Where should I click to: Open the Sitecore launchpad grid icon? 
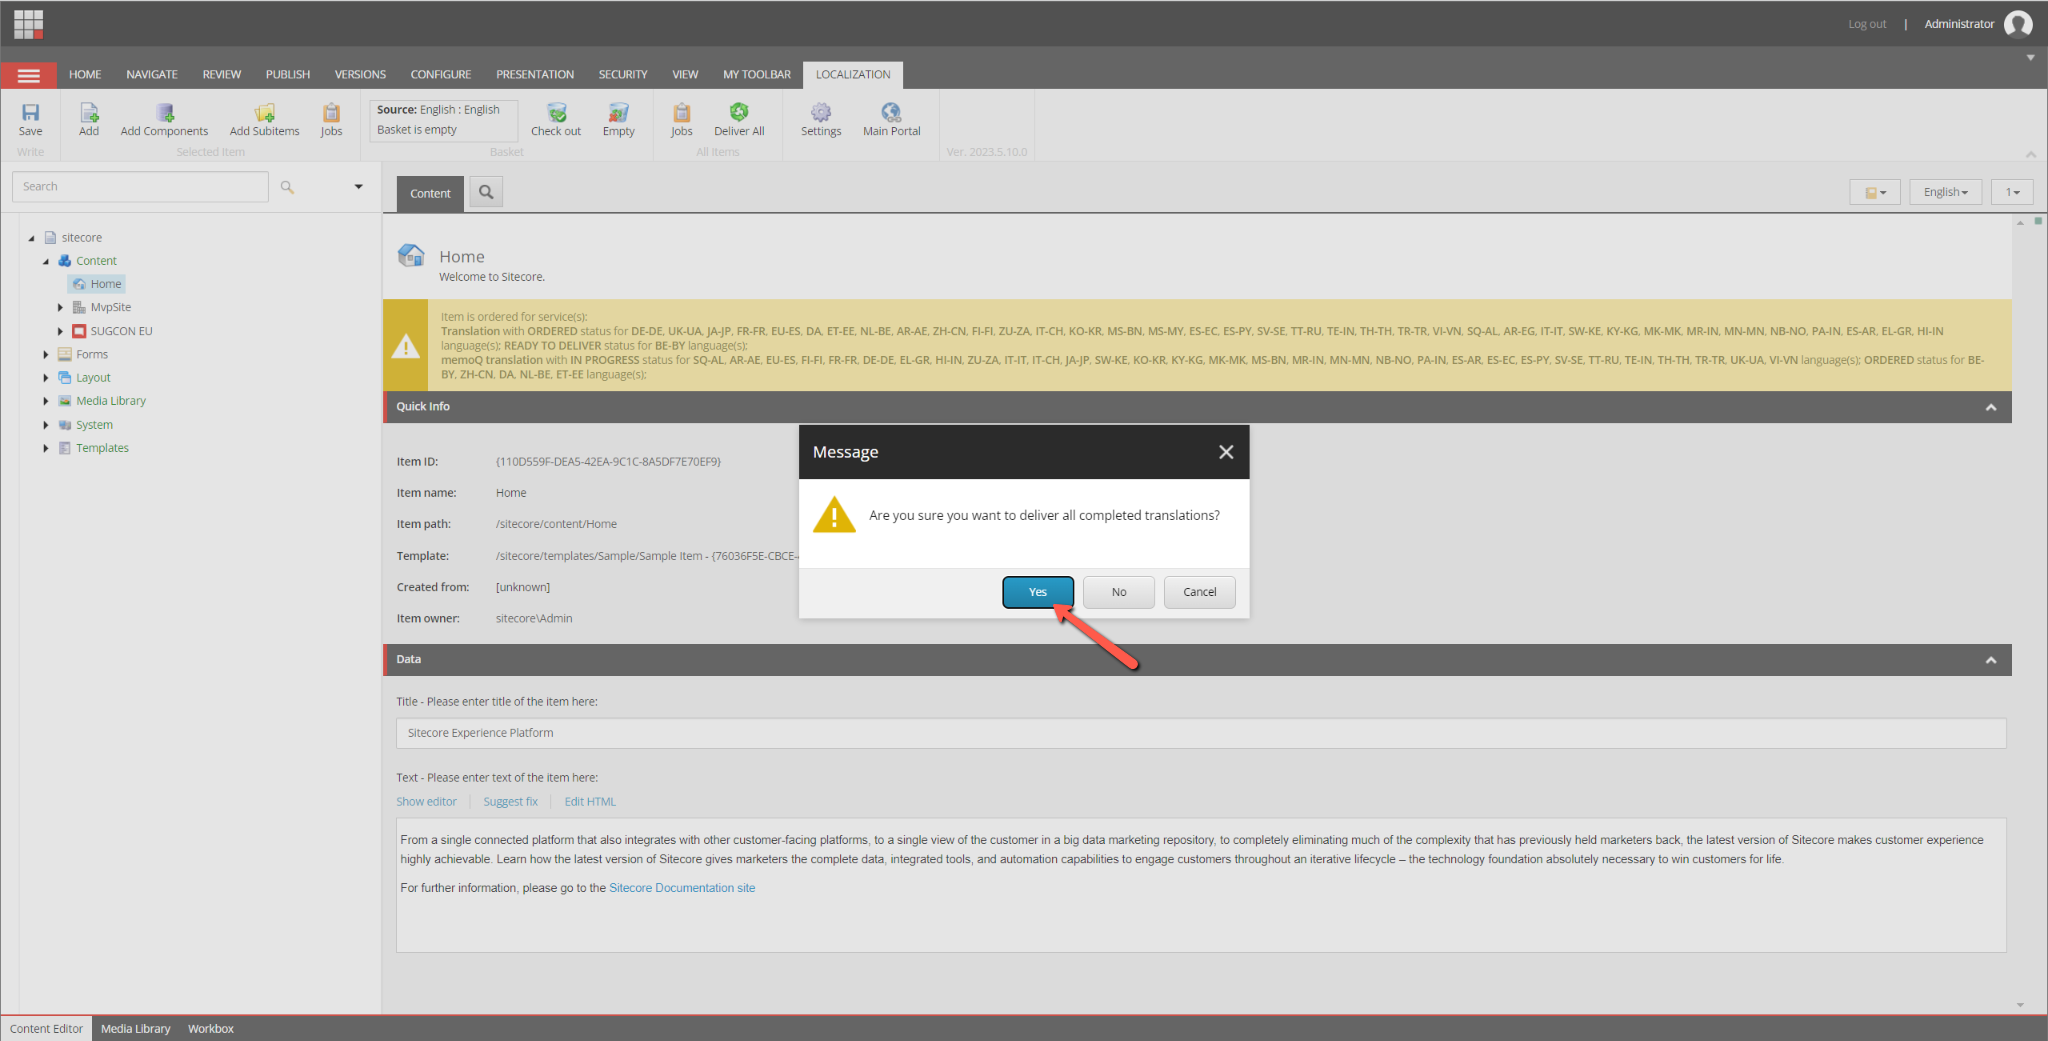click(28, 23)
